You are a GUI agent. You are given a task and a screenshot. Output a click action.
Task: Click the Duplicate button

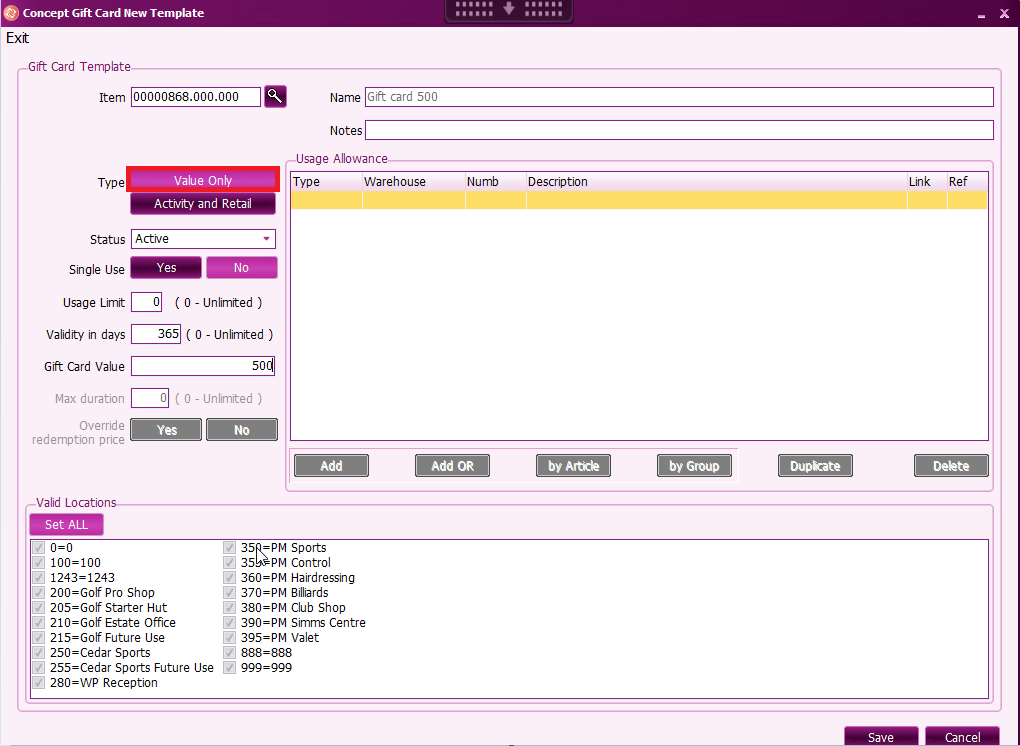coord(815,466)
